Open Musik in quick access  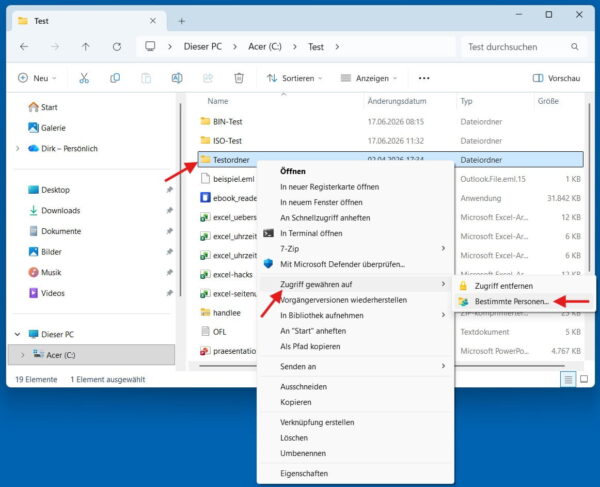tap(45, 272)
